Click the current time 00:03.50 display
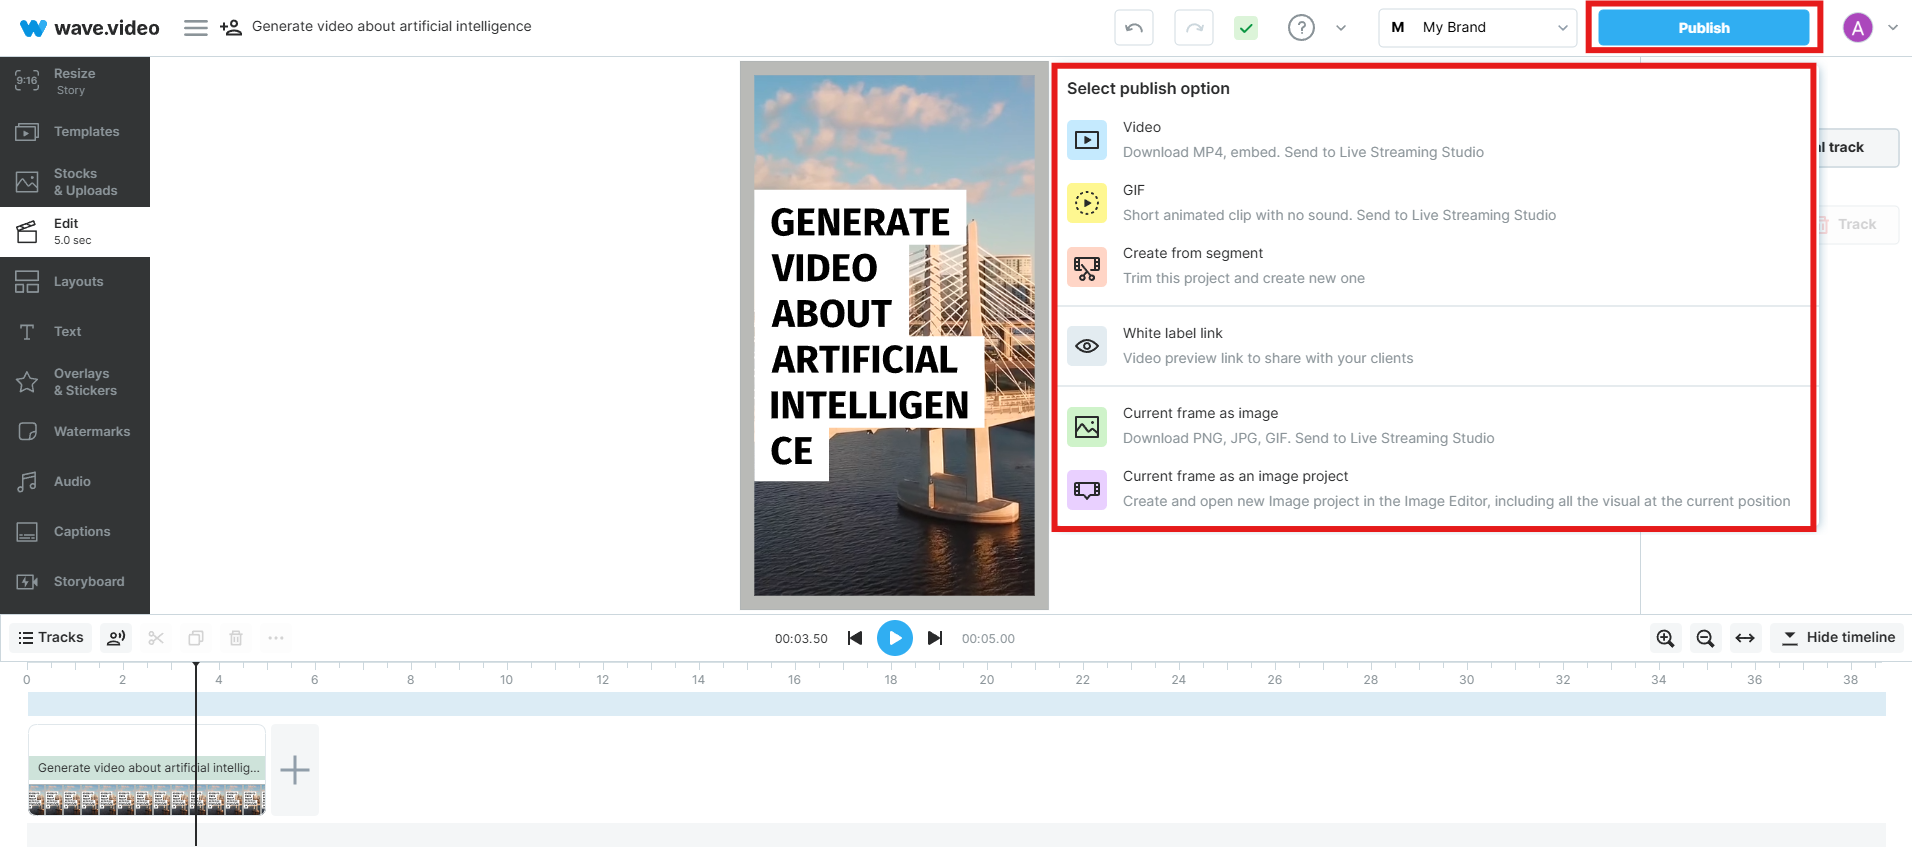Viewport: 1912px width, 850px height. click(801, 639)
